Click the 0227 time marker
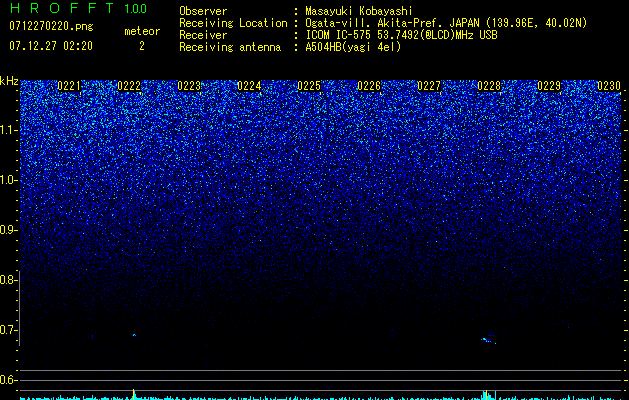Viewport: 629px width, 400px height. pos(429,86)
